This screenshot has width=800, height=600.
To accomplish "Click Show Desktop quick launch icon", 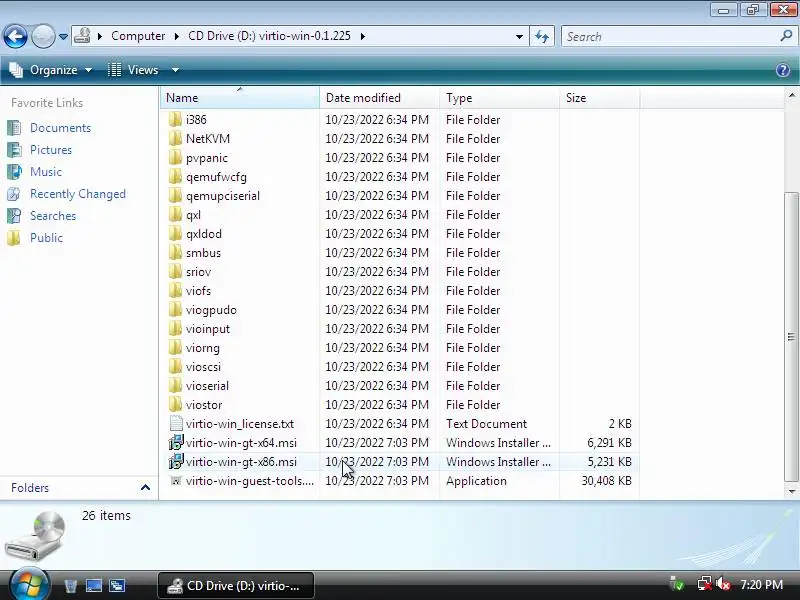I will click(94, 586).
